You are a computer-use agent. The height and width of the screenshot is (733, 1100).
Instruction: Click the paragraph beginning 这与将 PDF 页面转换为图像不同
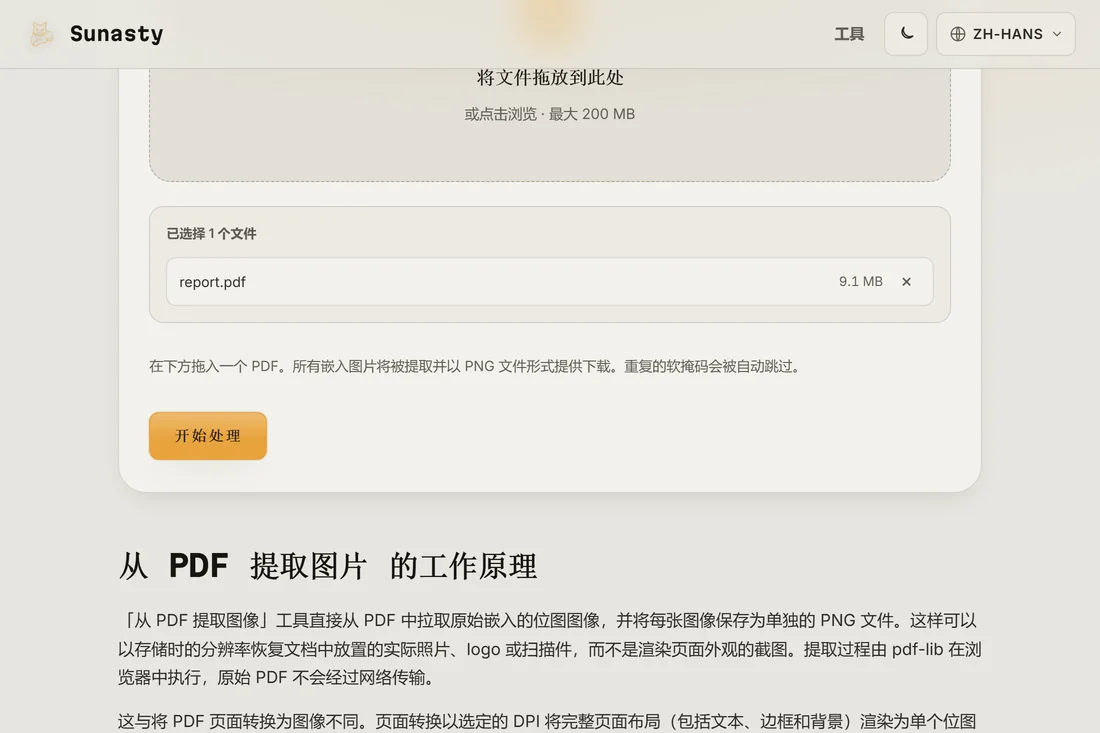point(547,722)
